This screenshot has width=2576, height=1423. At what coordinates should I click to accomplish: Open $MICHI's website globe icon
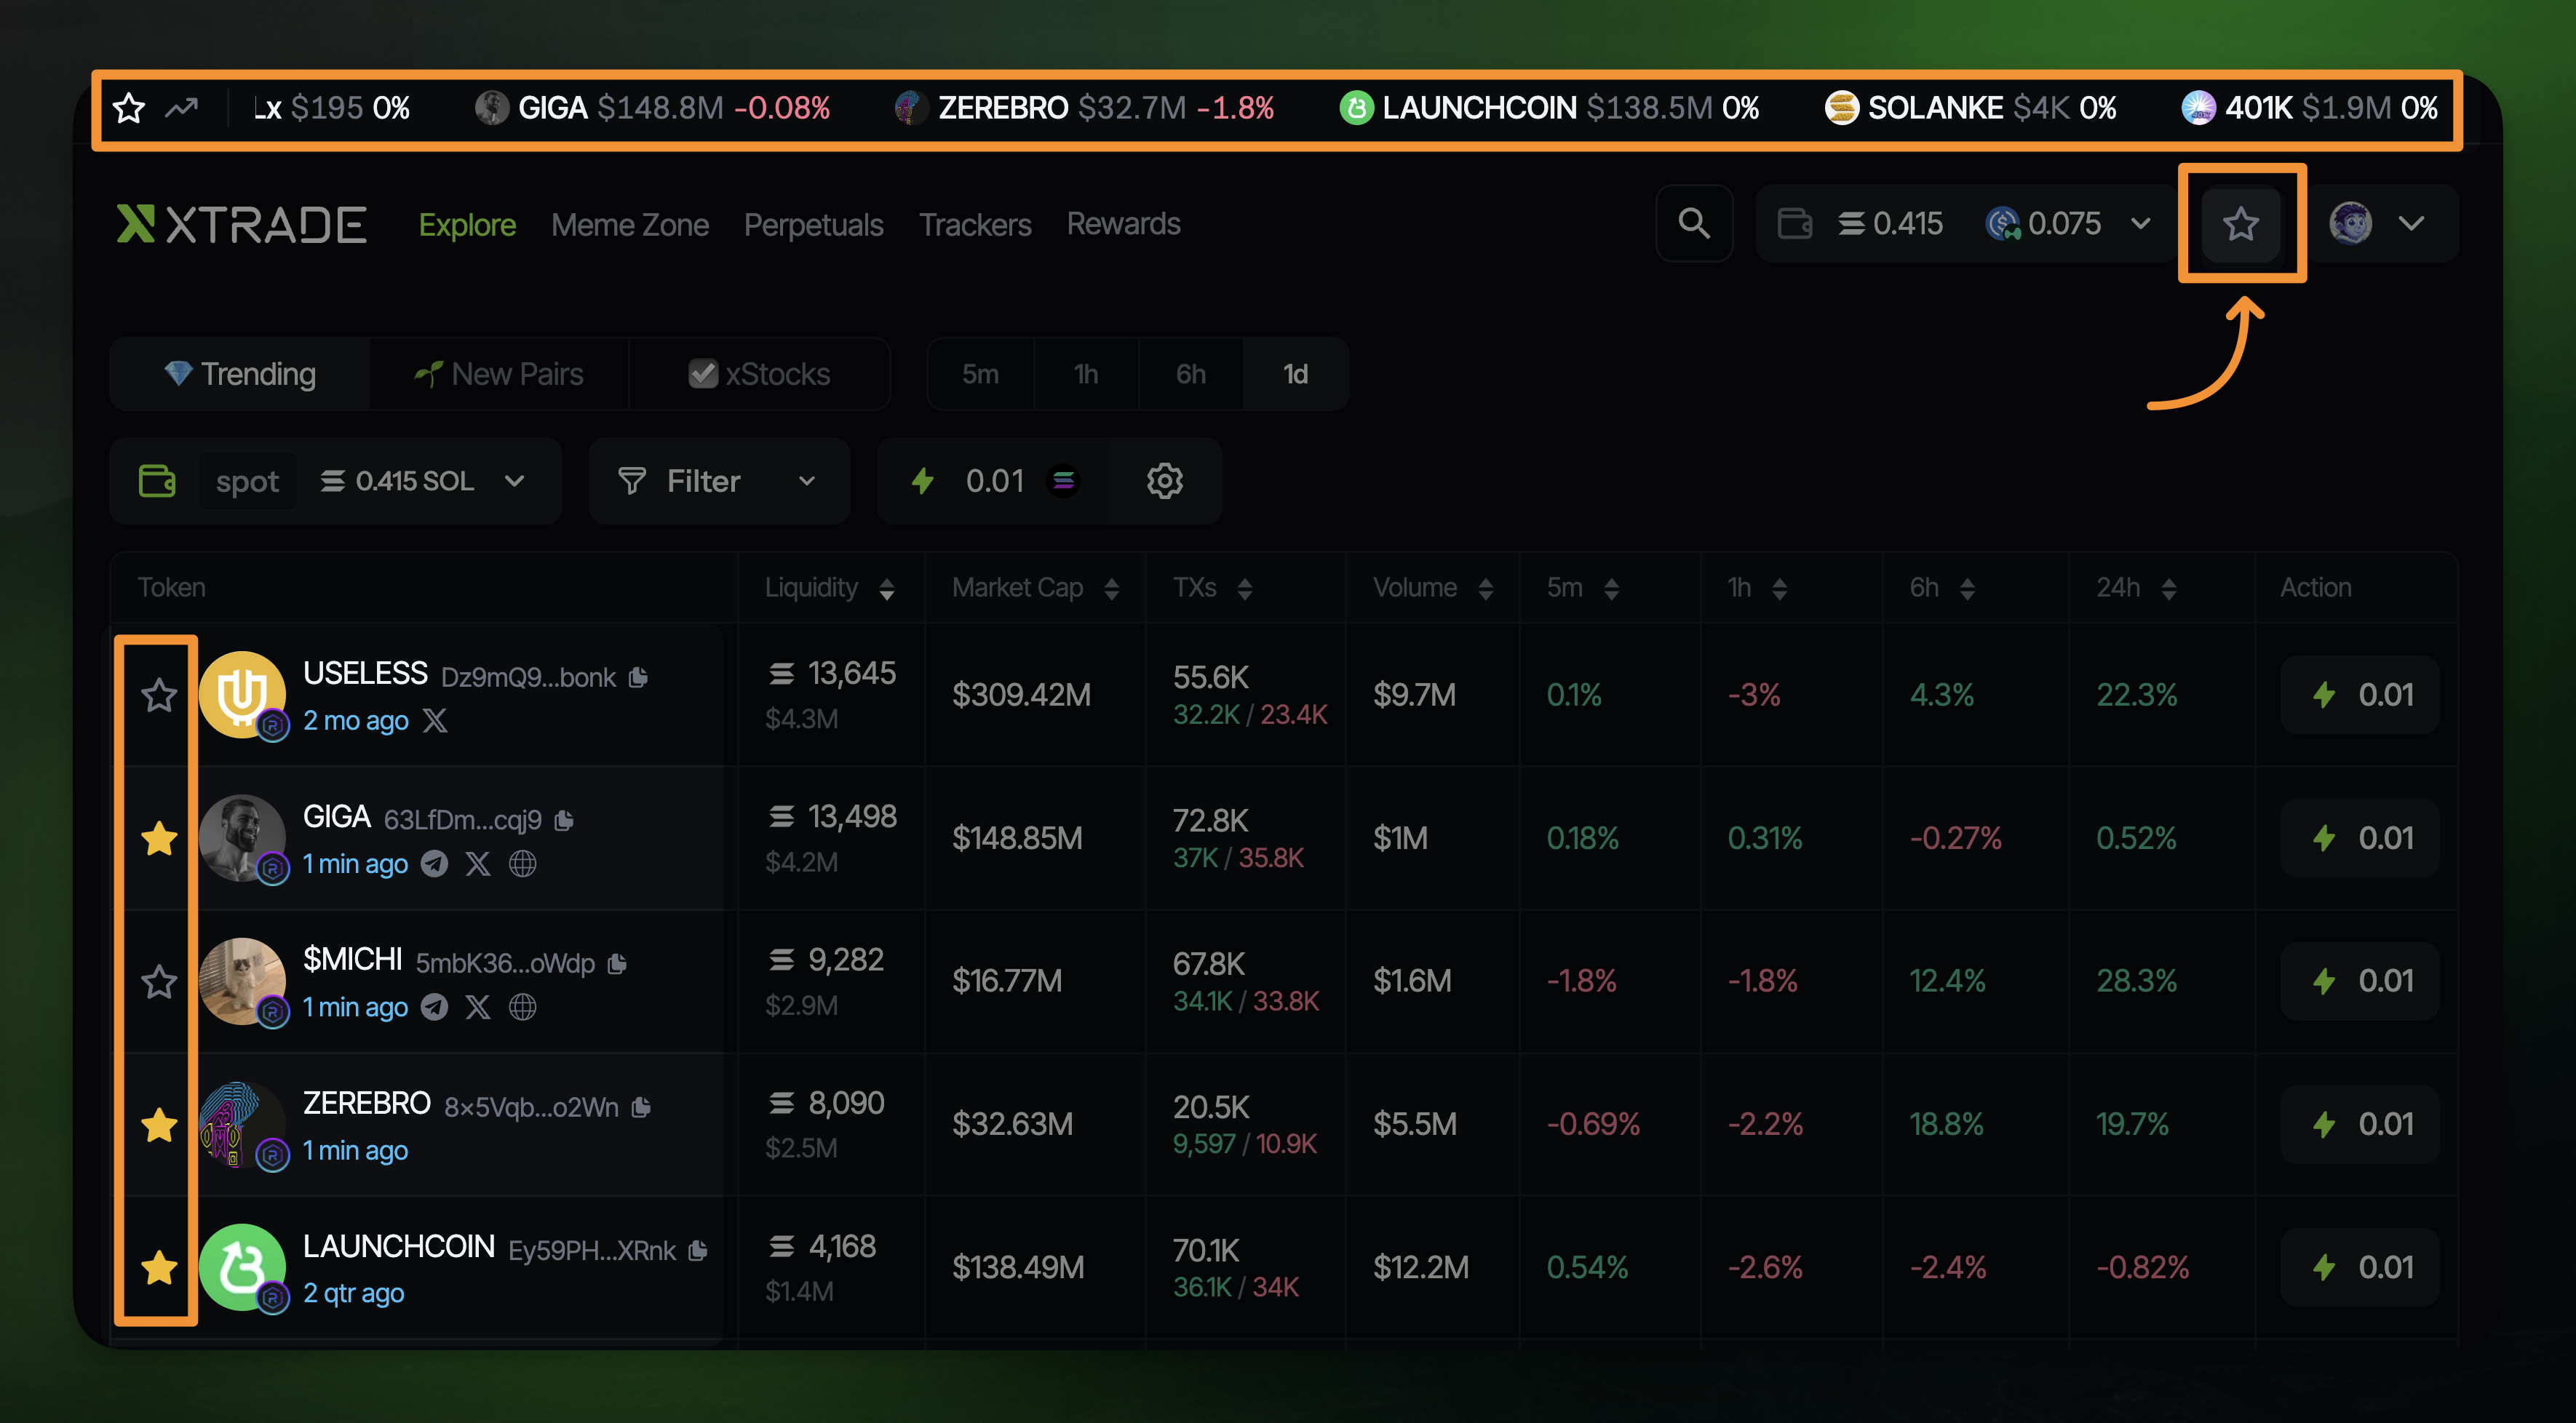[x=522, y=1007]
